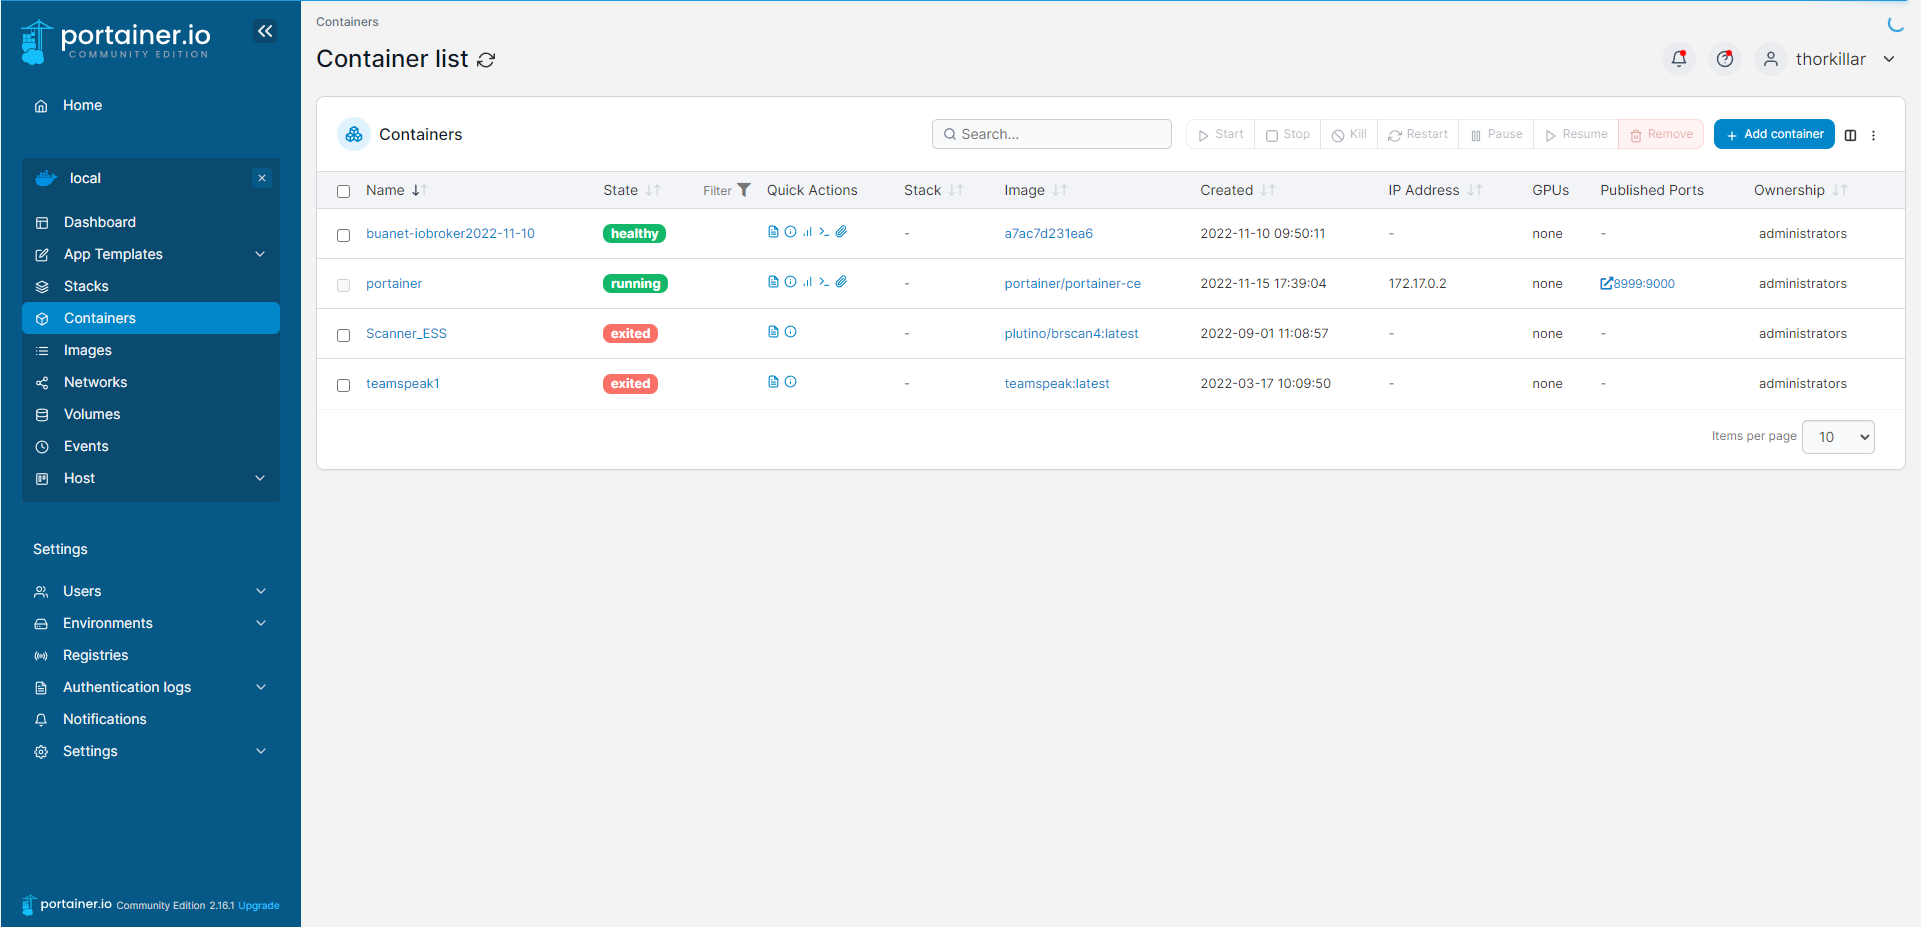The width and height of the screenshot is (1921, 927).
Task: Click the Add container button
Action: (1774, 134)
